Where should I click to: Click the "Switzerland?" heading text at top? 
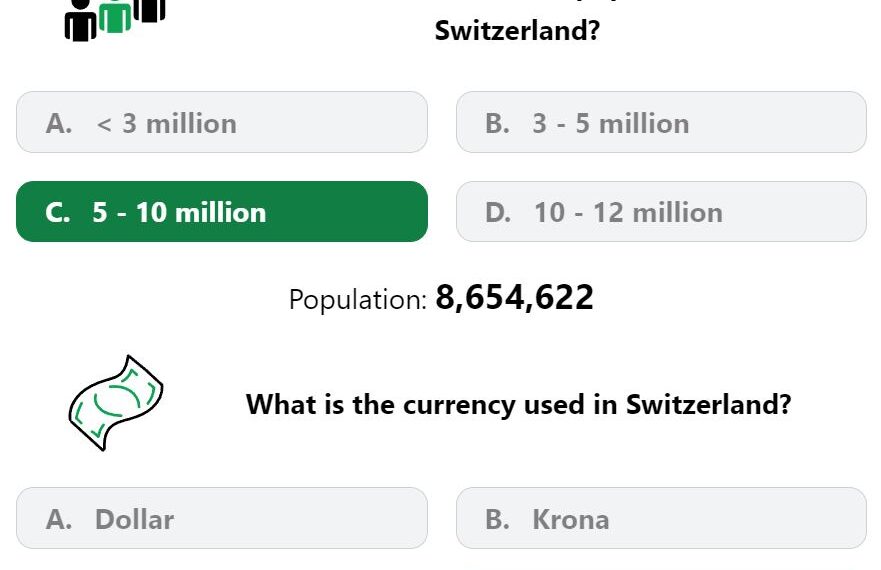[517, 31]
